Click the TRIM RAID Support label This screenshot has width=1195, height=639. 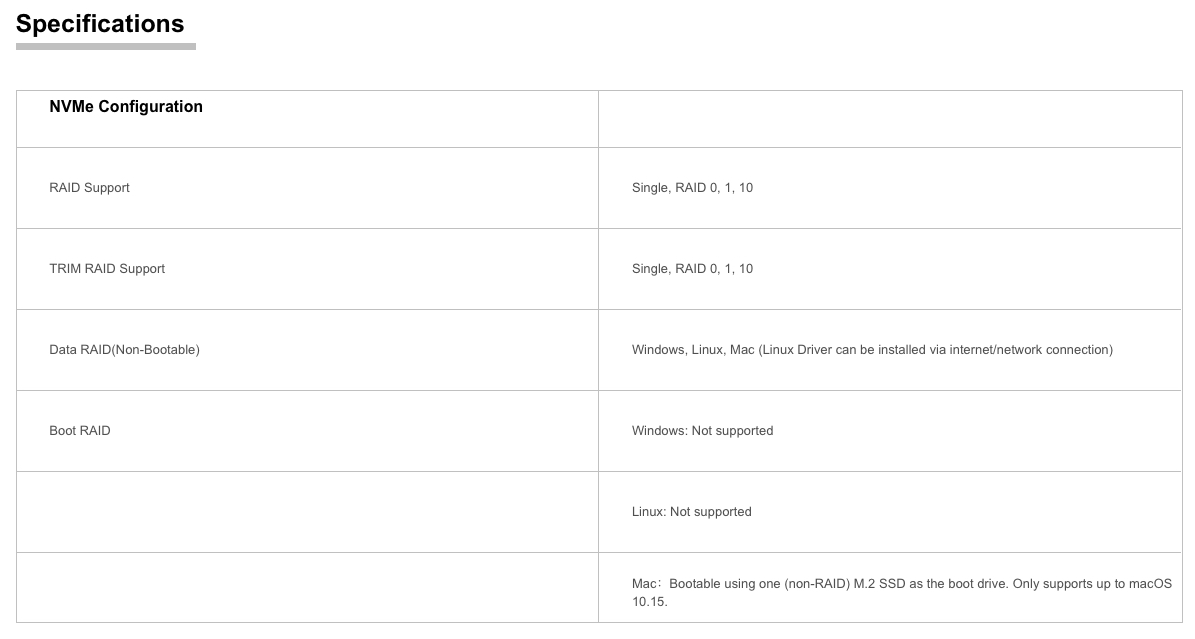pos(107,268)
